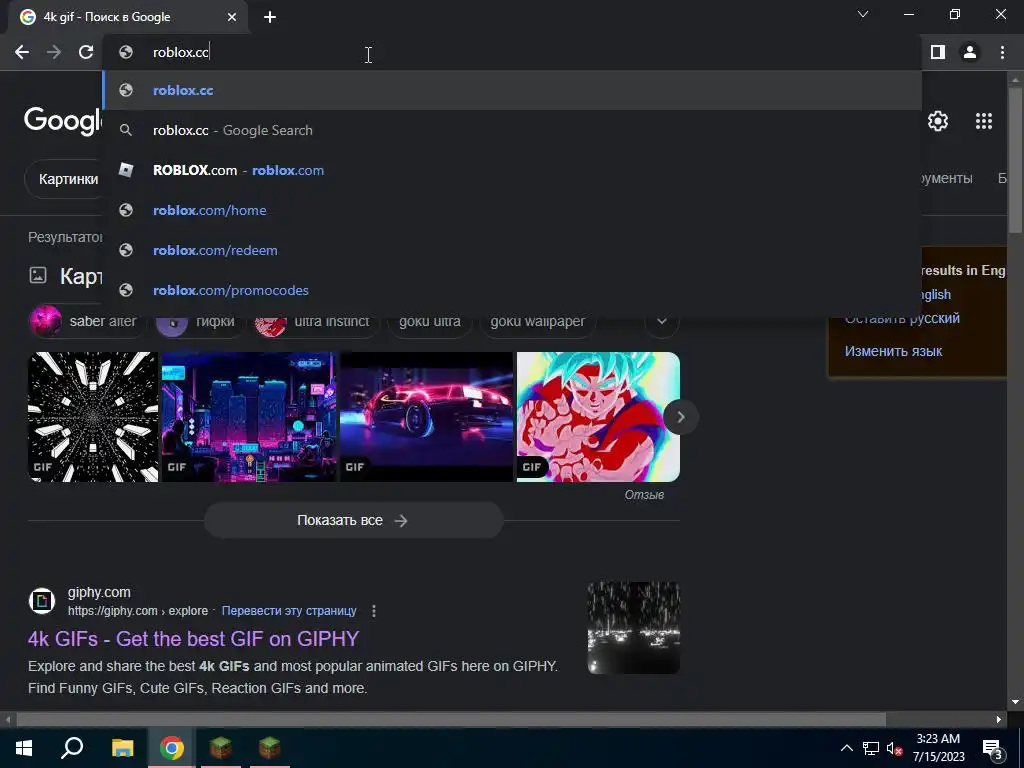Expand more image chips with chevron

(662, 321)
